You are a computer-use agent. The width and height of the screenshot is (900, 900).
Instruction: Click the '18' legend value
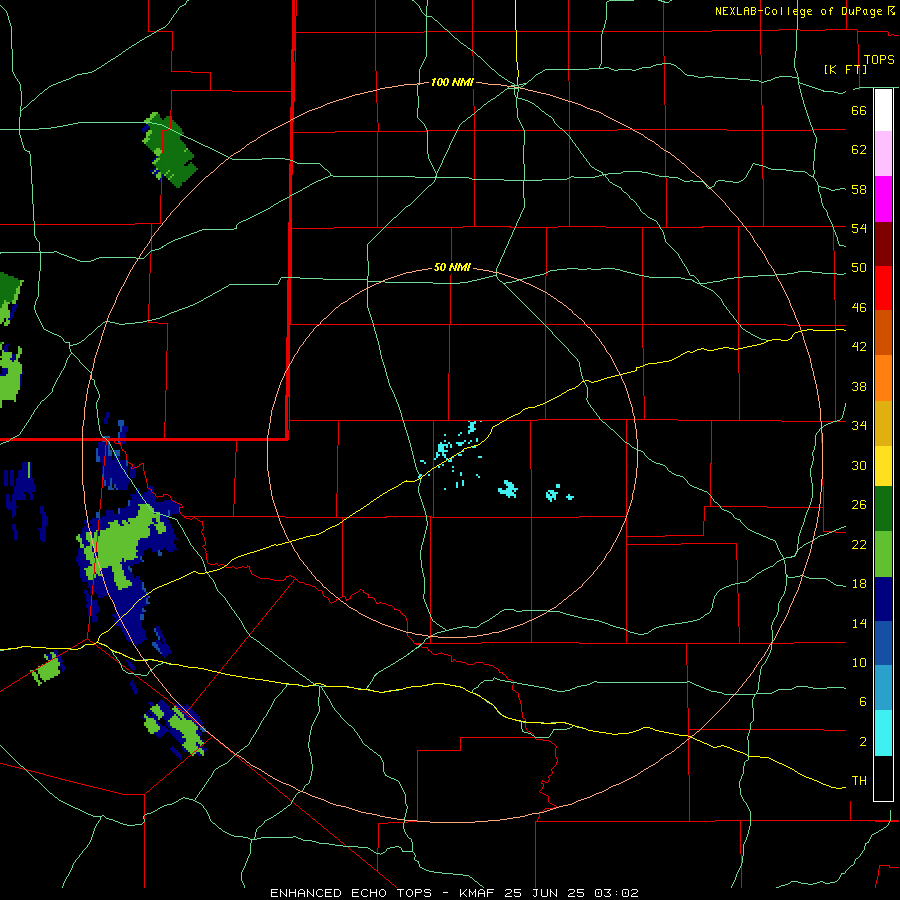point(859,584)
